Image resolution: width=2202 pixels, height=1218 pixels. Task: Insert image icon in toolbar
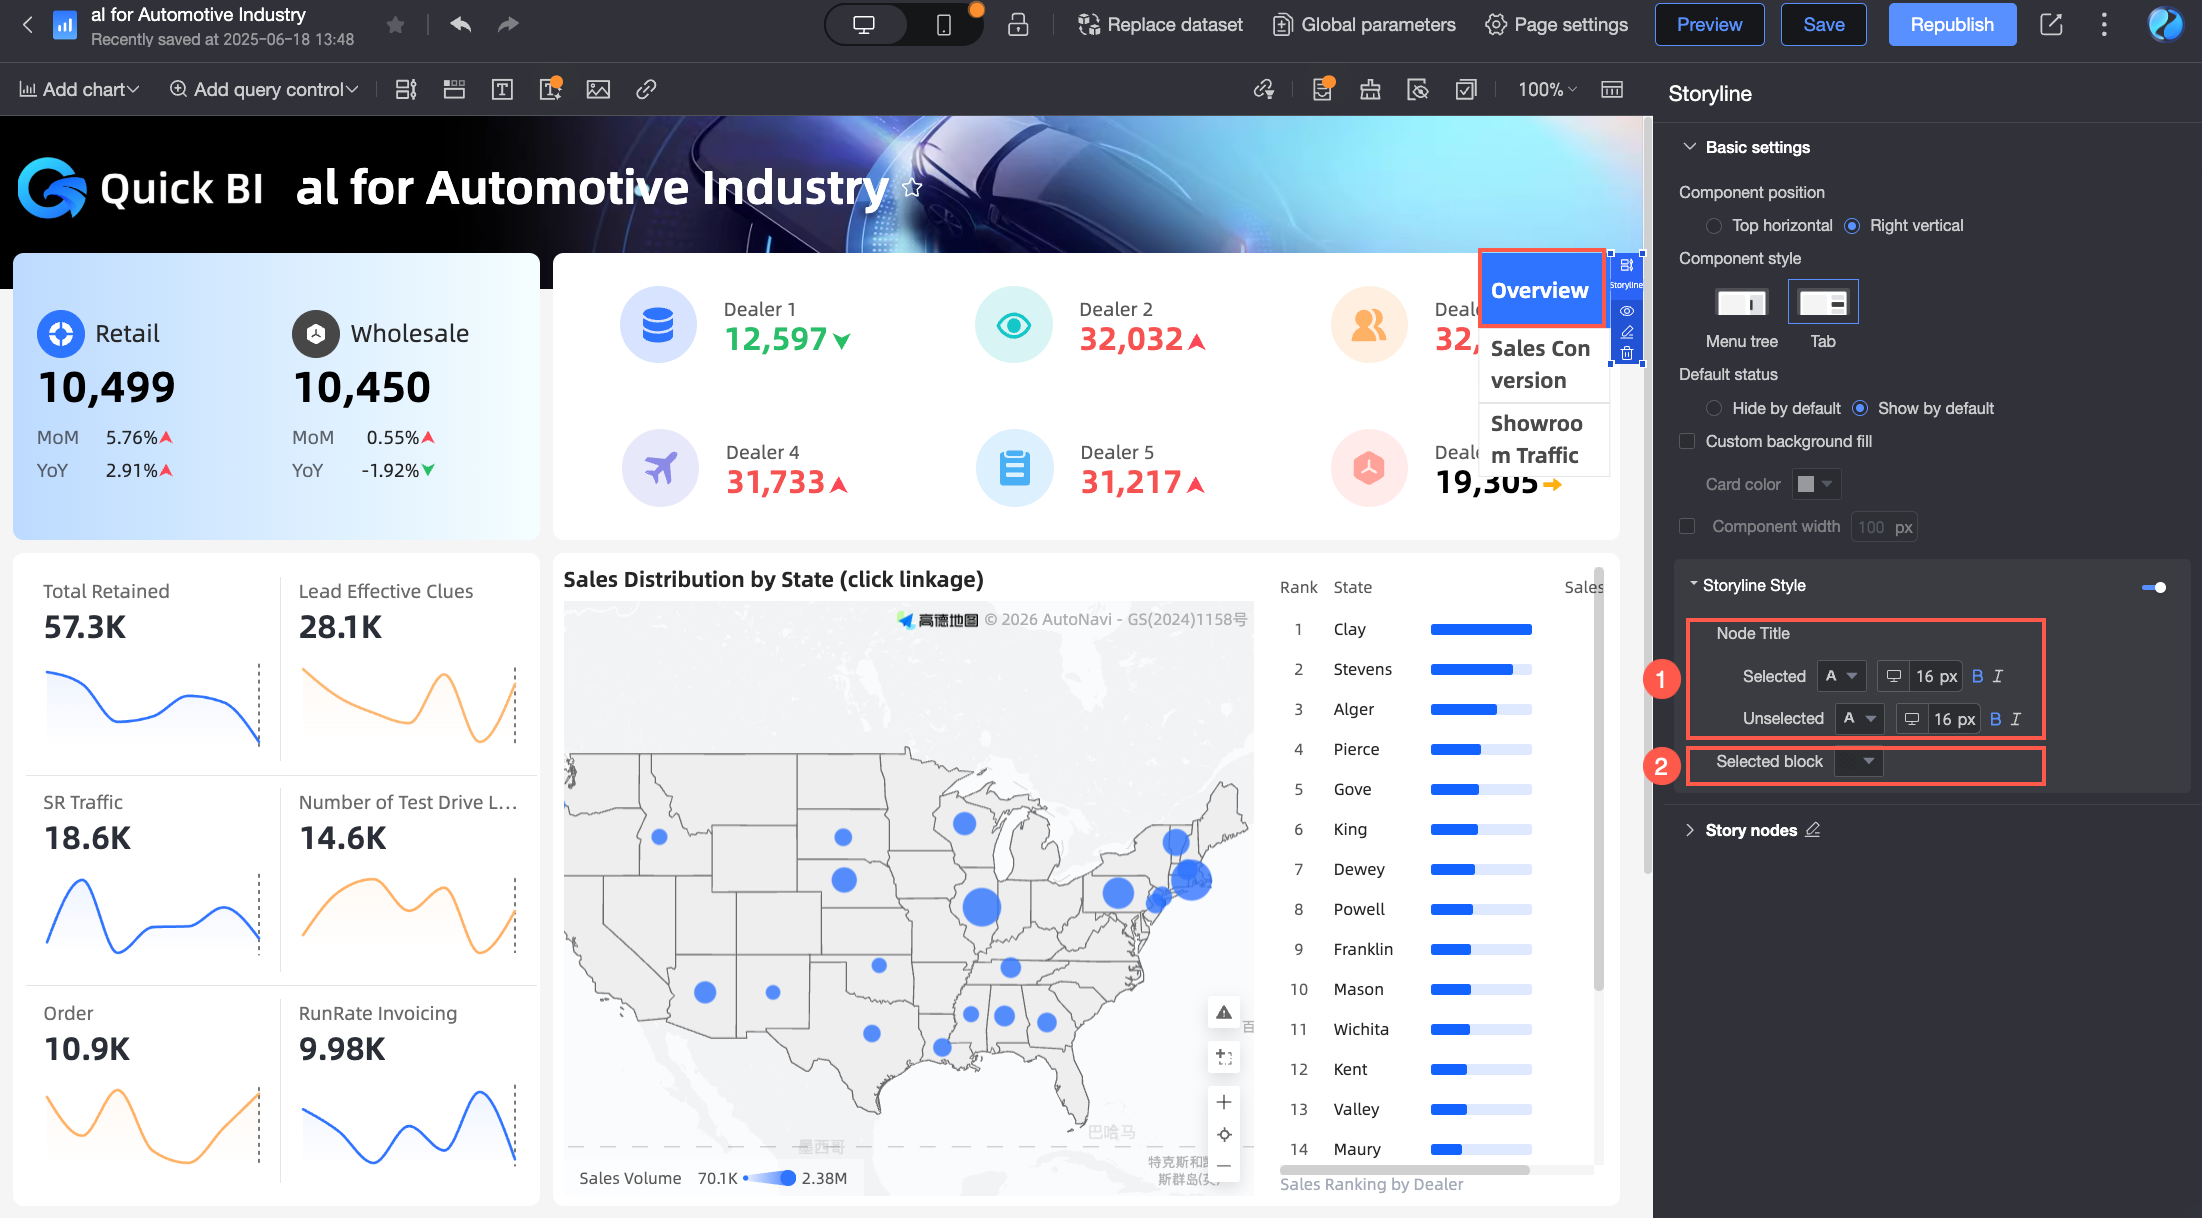[598, 90]
